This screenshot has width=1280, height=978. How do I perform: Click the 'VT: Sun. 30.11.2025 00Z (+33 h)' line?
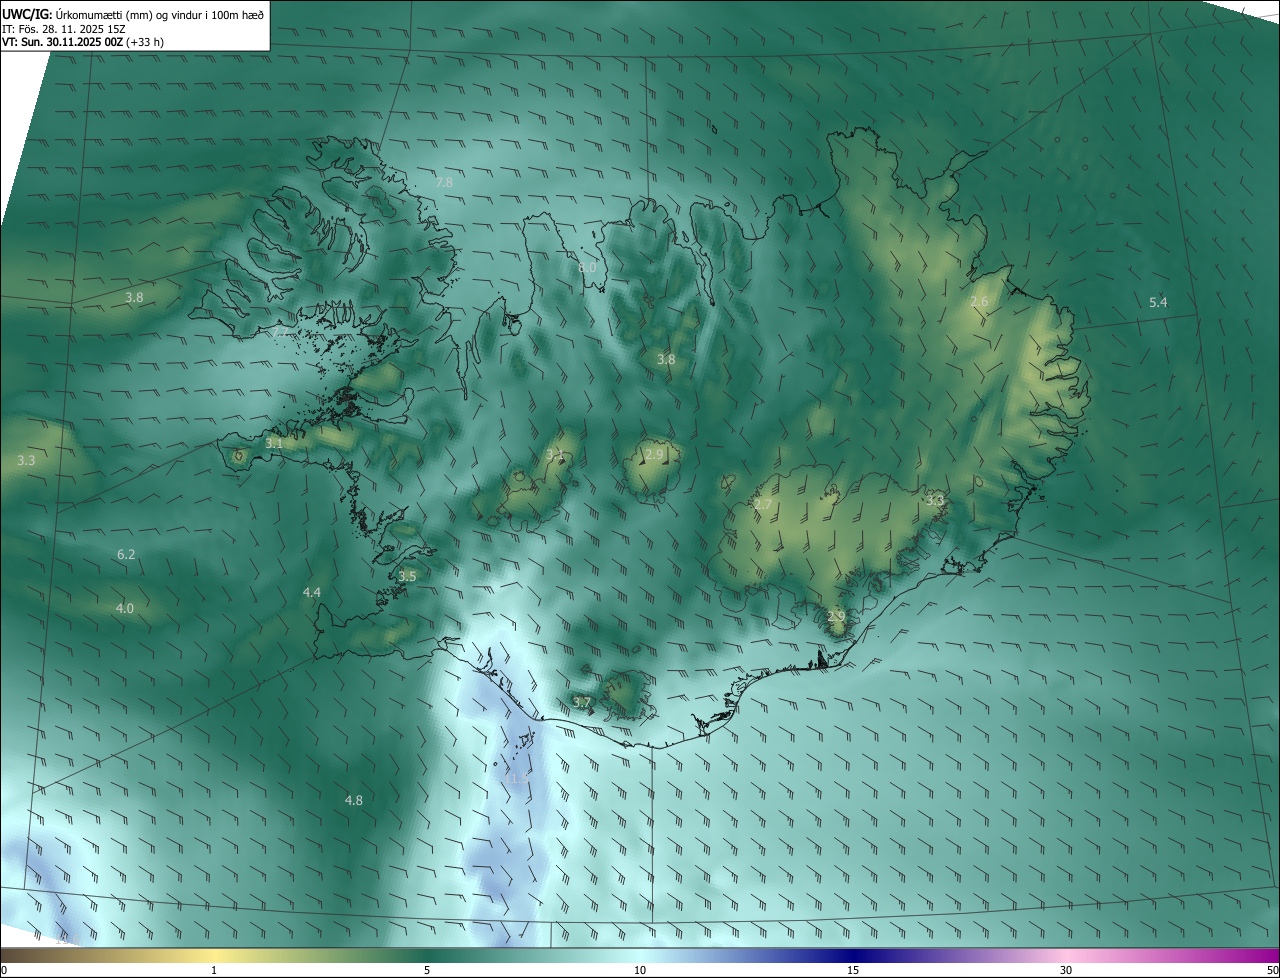(83, 43)
